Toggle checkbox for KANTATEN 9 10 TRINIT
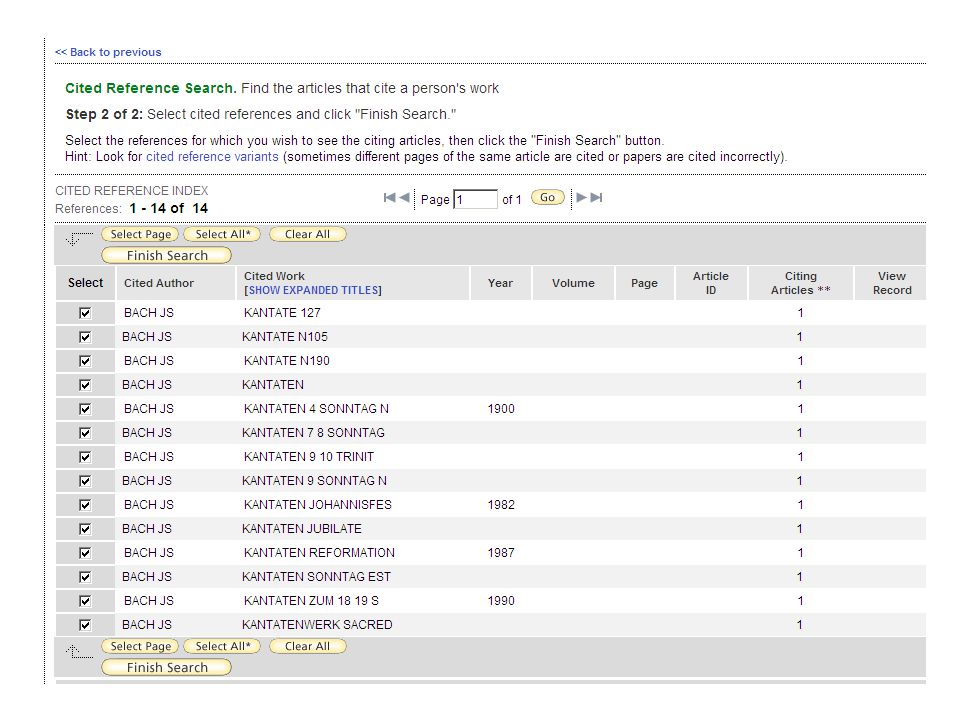This screenshot has width=960, height=720. coord(84,457)
